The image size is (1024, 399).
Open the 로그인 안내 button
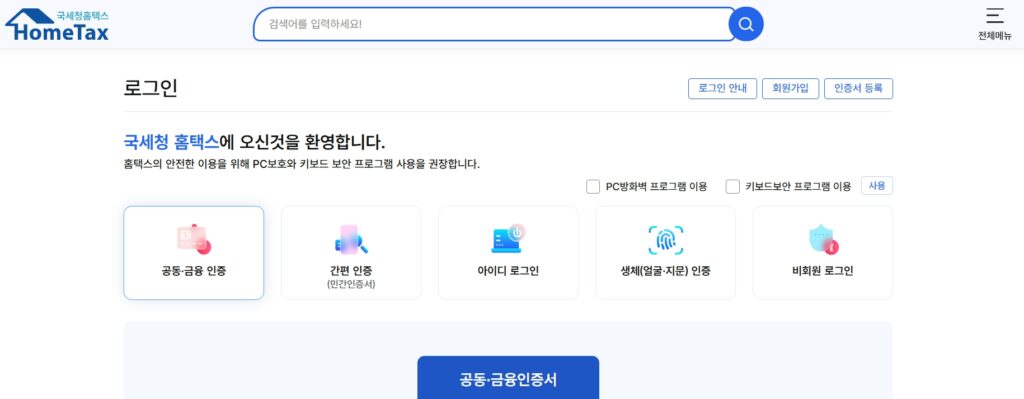(x=722, y=89)
